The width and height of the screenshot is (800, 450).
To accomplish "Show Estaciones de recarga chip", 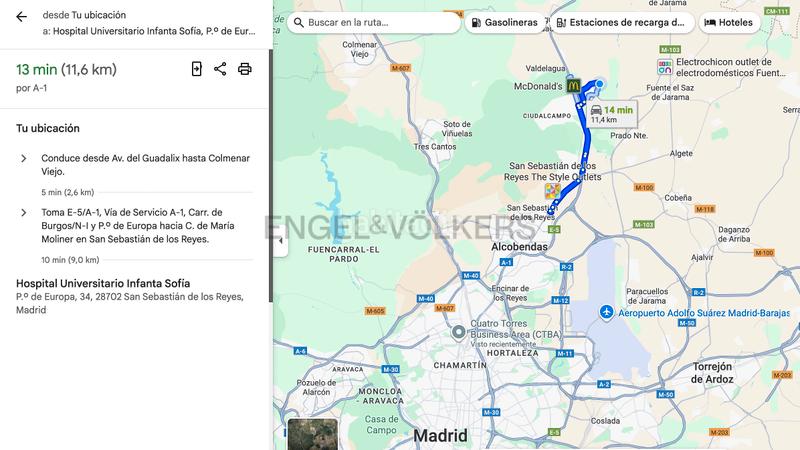I will coord(621,22).
